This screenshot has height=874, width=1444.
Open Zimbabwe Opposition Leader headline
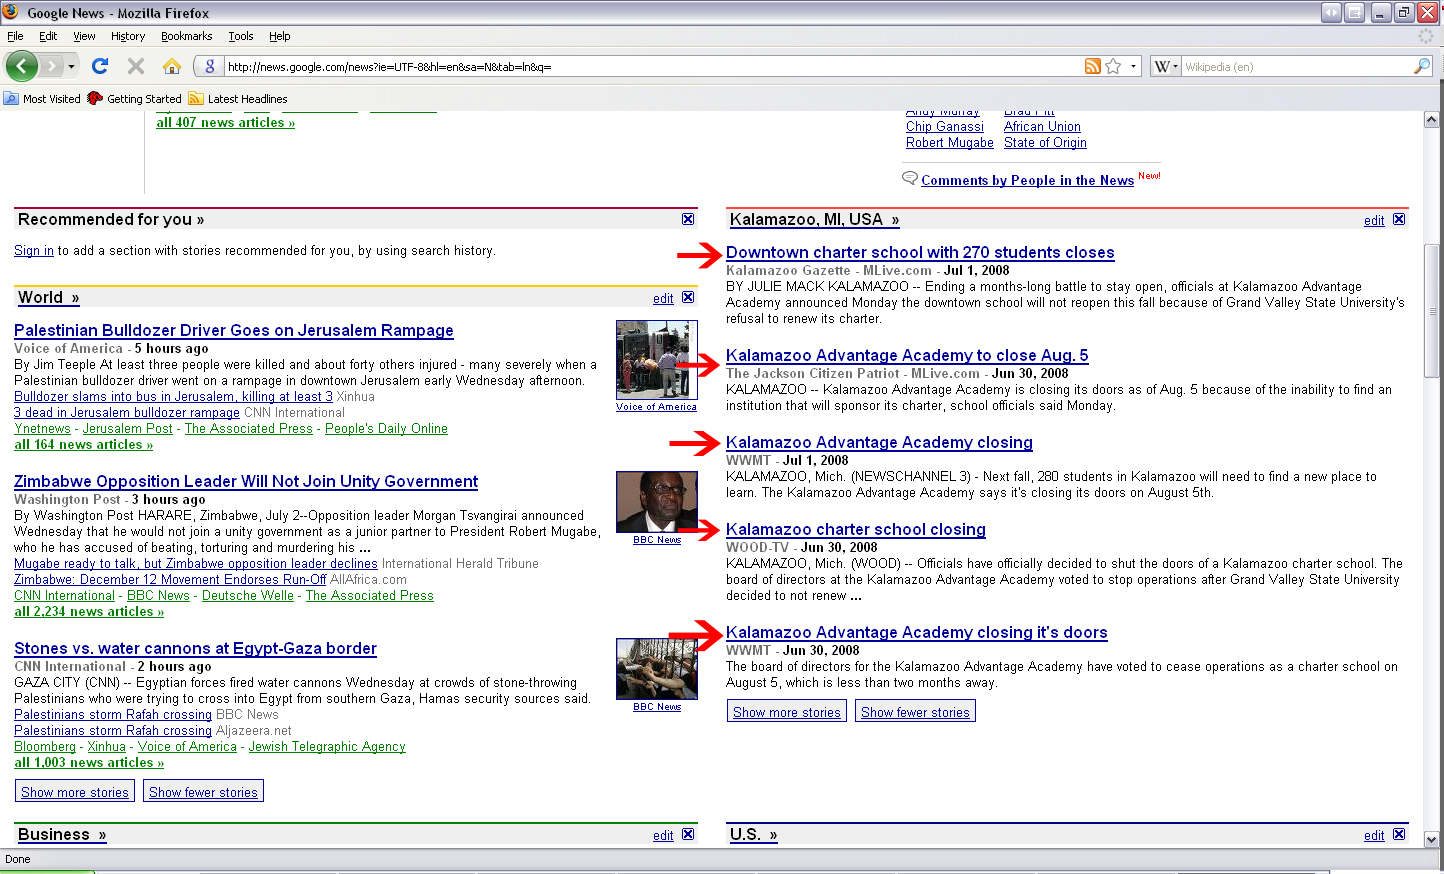pyautogui.click(x=246, y=481)
